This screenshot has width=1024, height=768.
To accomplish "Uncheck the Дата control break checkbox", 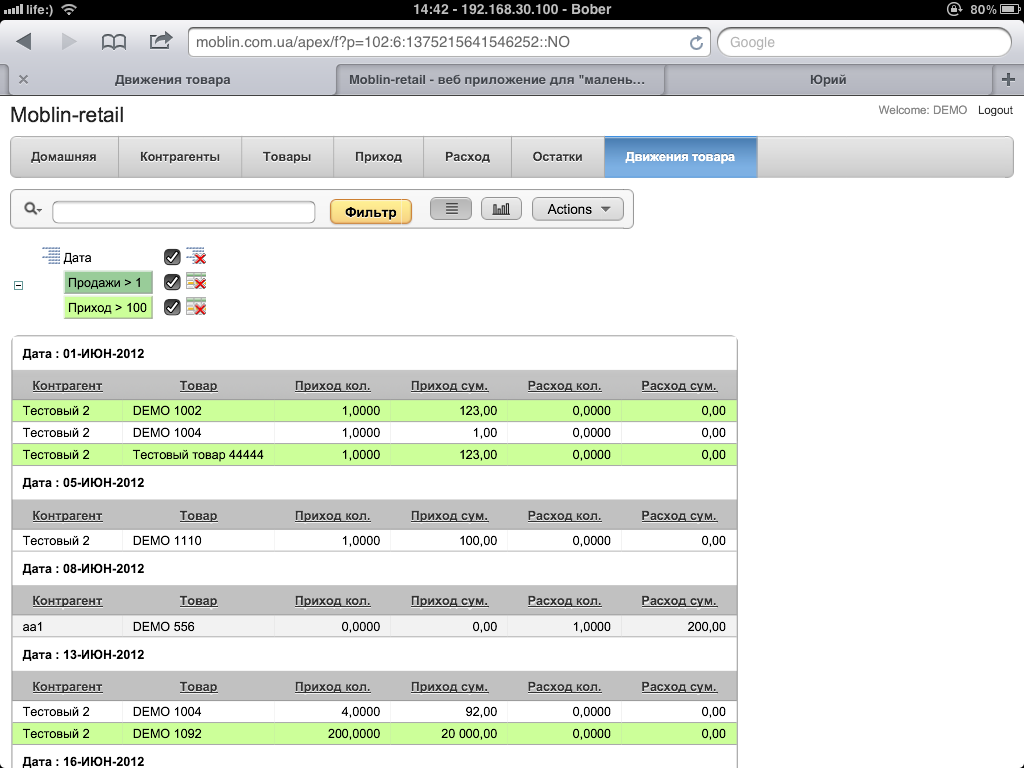I will [172, 257].
